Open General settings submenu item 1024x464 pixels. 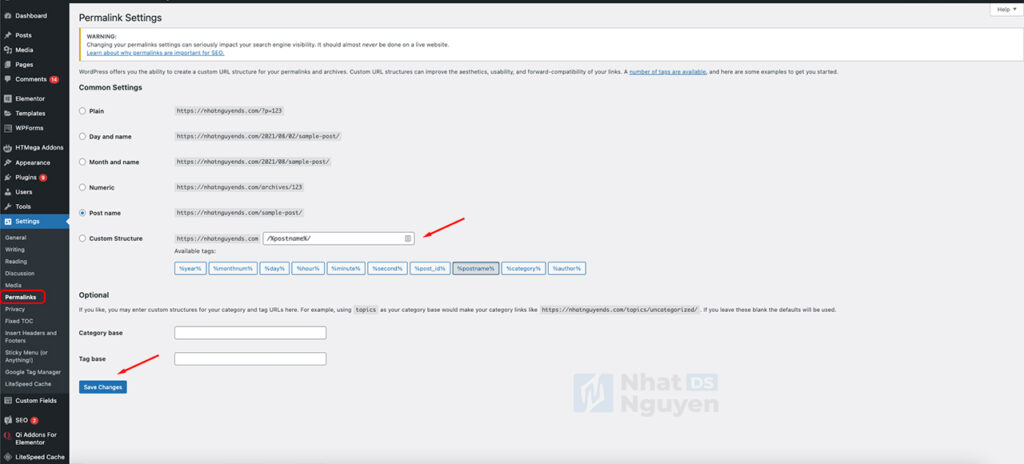(x=16, y=238)
